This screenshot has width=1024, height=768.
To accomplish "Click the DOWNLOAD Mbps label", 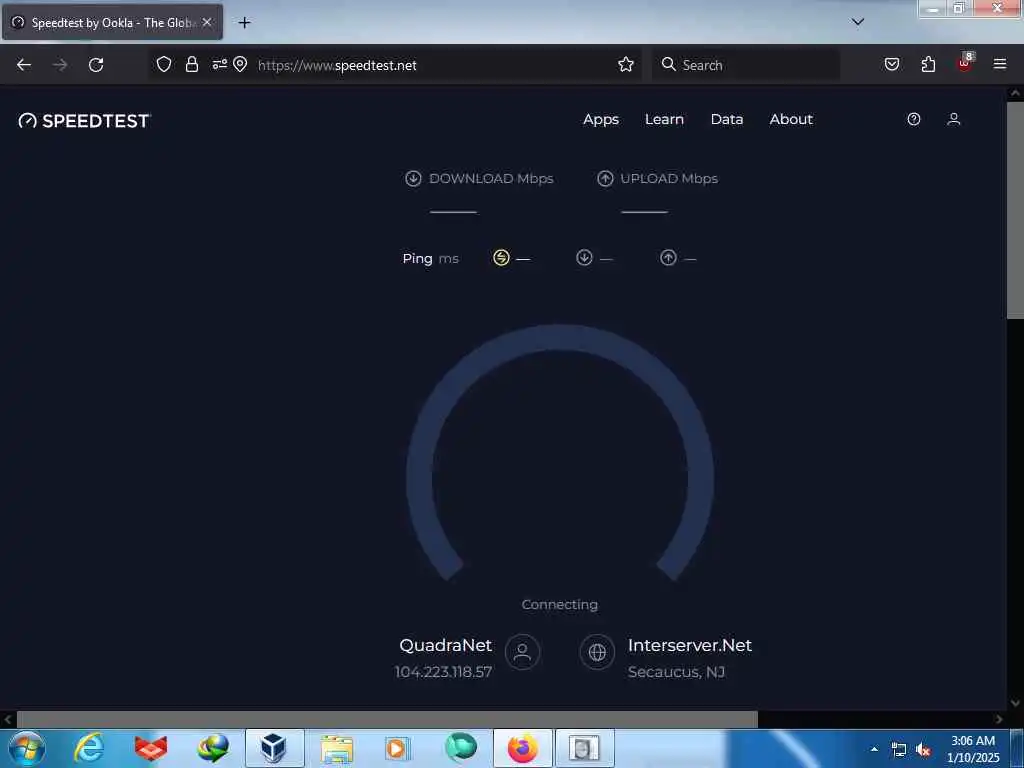I will [x=491, y=178].
